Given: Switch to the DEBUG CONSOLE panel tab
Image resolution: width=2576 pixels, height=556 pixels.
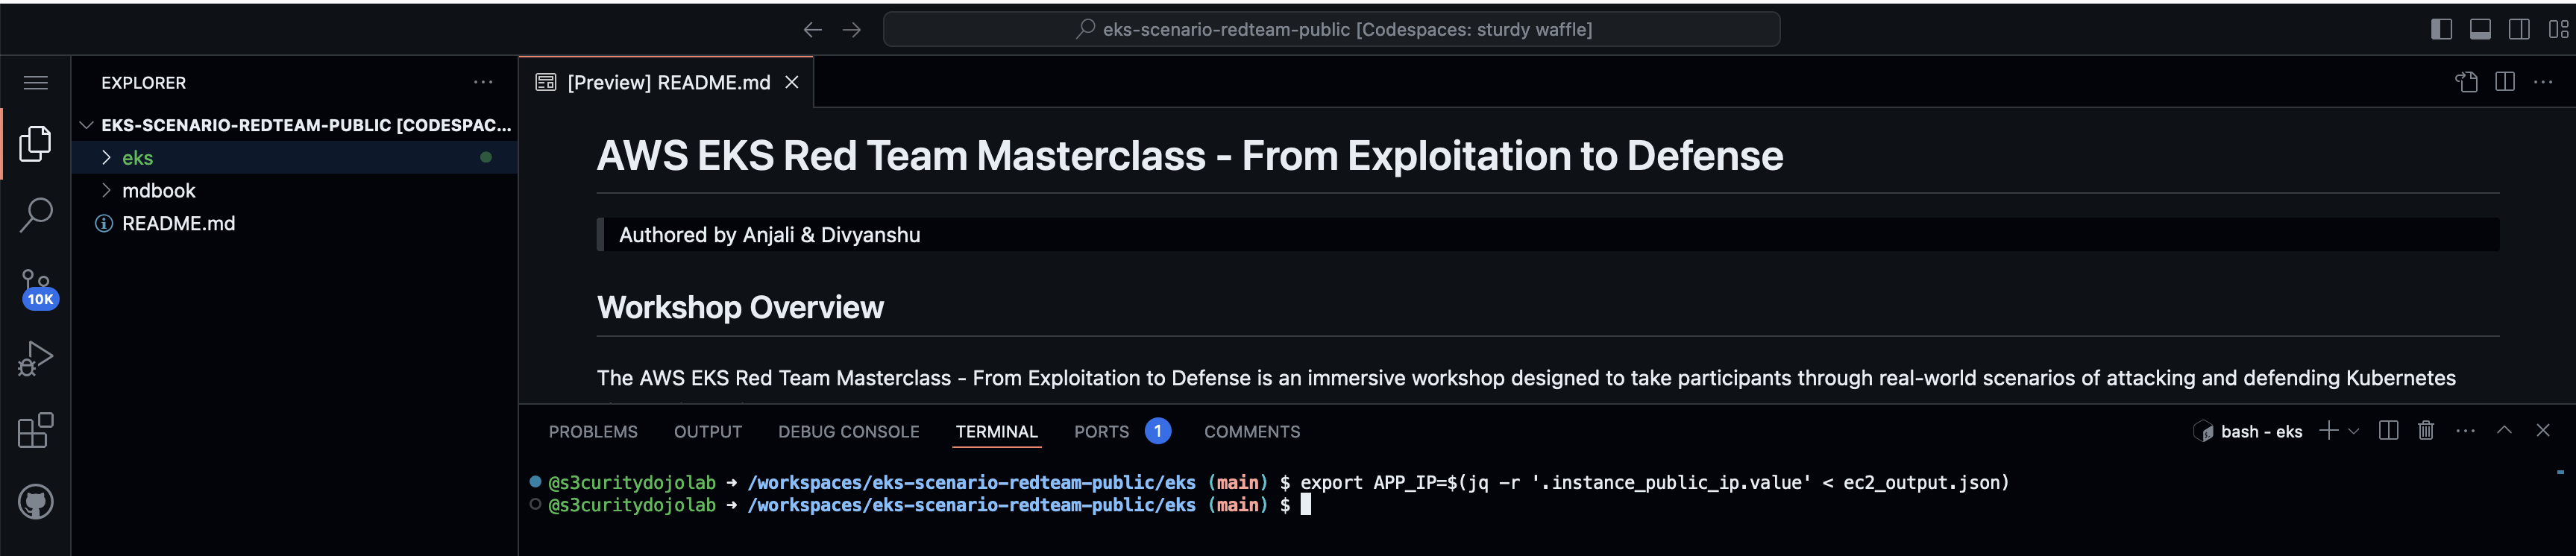Looking at the screenshot, I should tap(849, 432).
